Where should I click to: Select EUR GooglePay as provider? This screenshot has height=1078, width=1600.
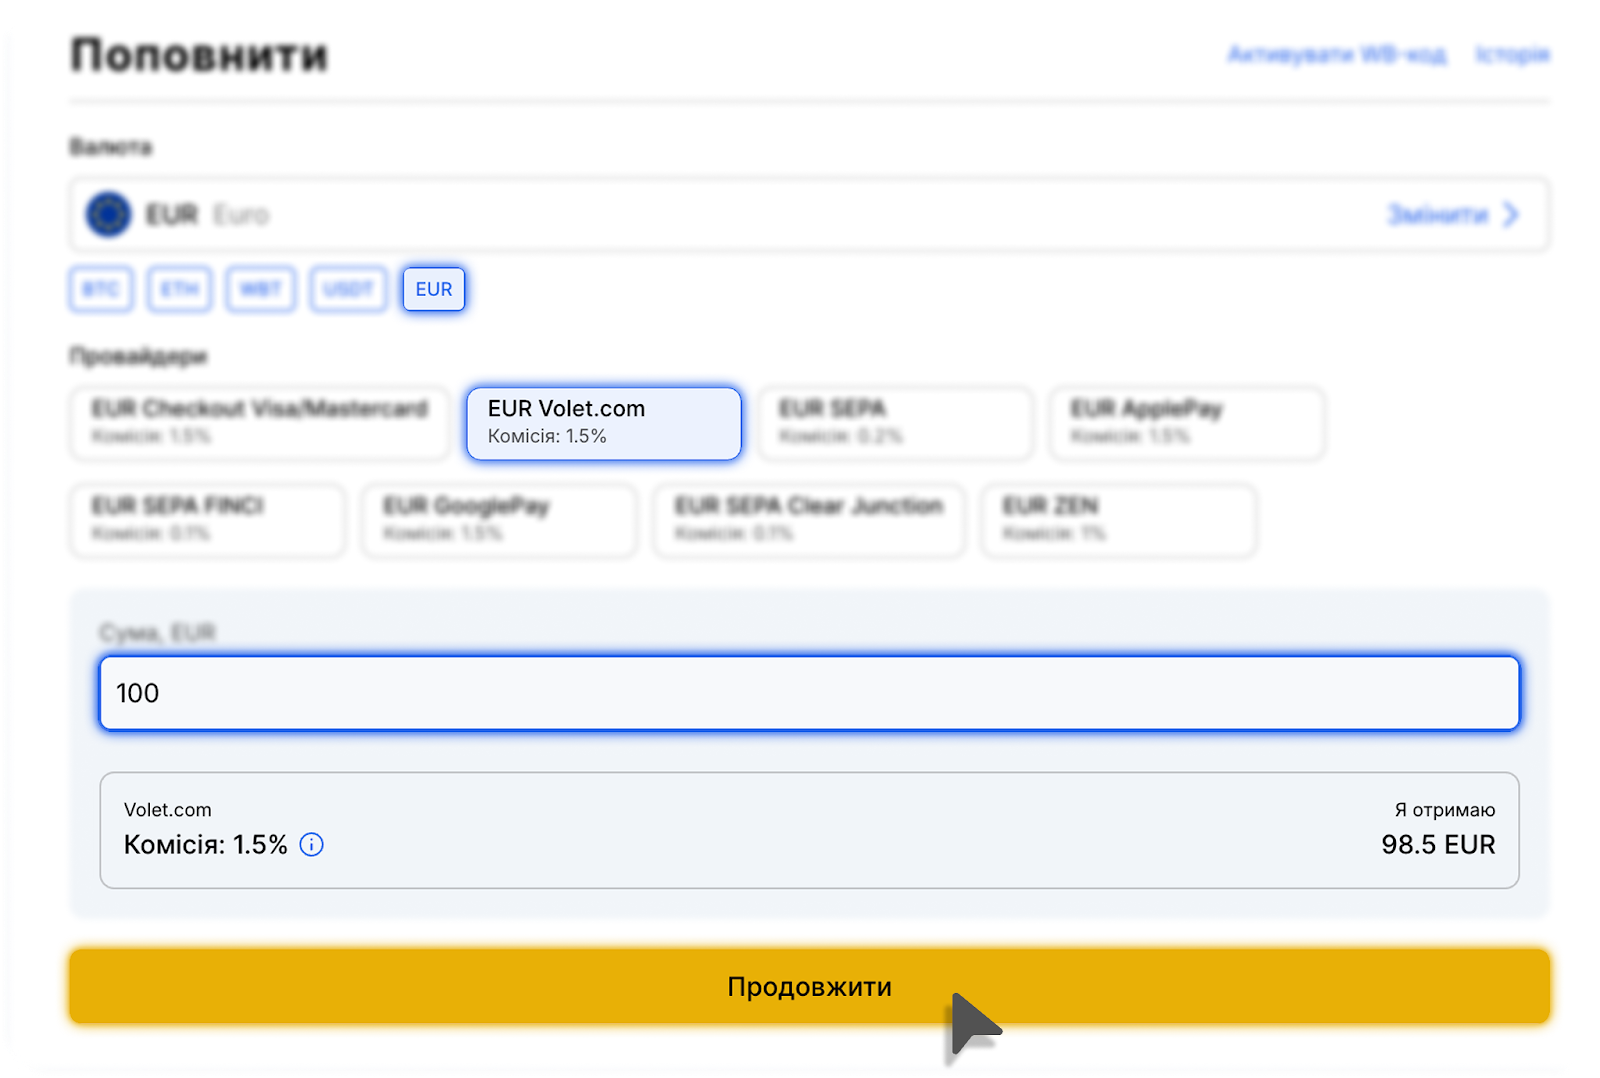[x=499, y=520]
